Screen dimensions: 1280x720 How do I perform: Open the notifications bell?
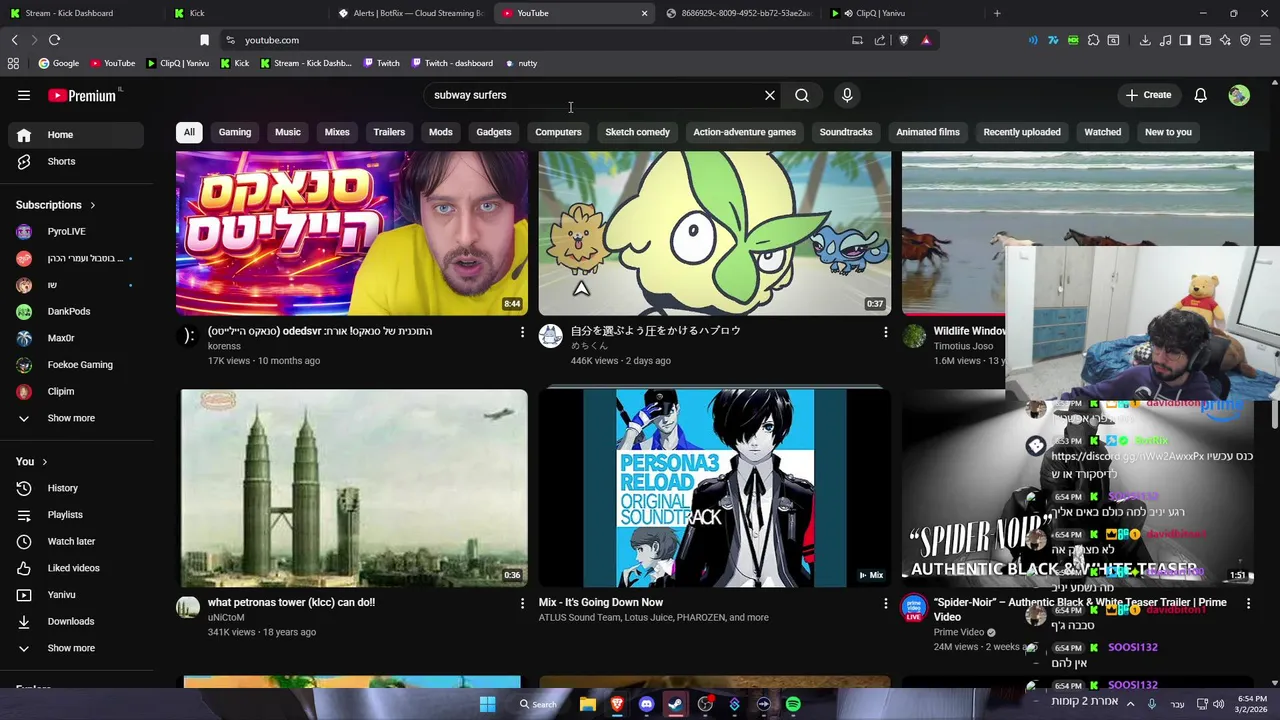click(1201, 95)
